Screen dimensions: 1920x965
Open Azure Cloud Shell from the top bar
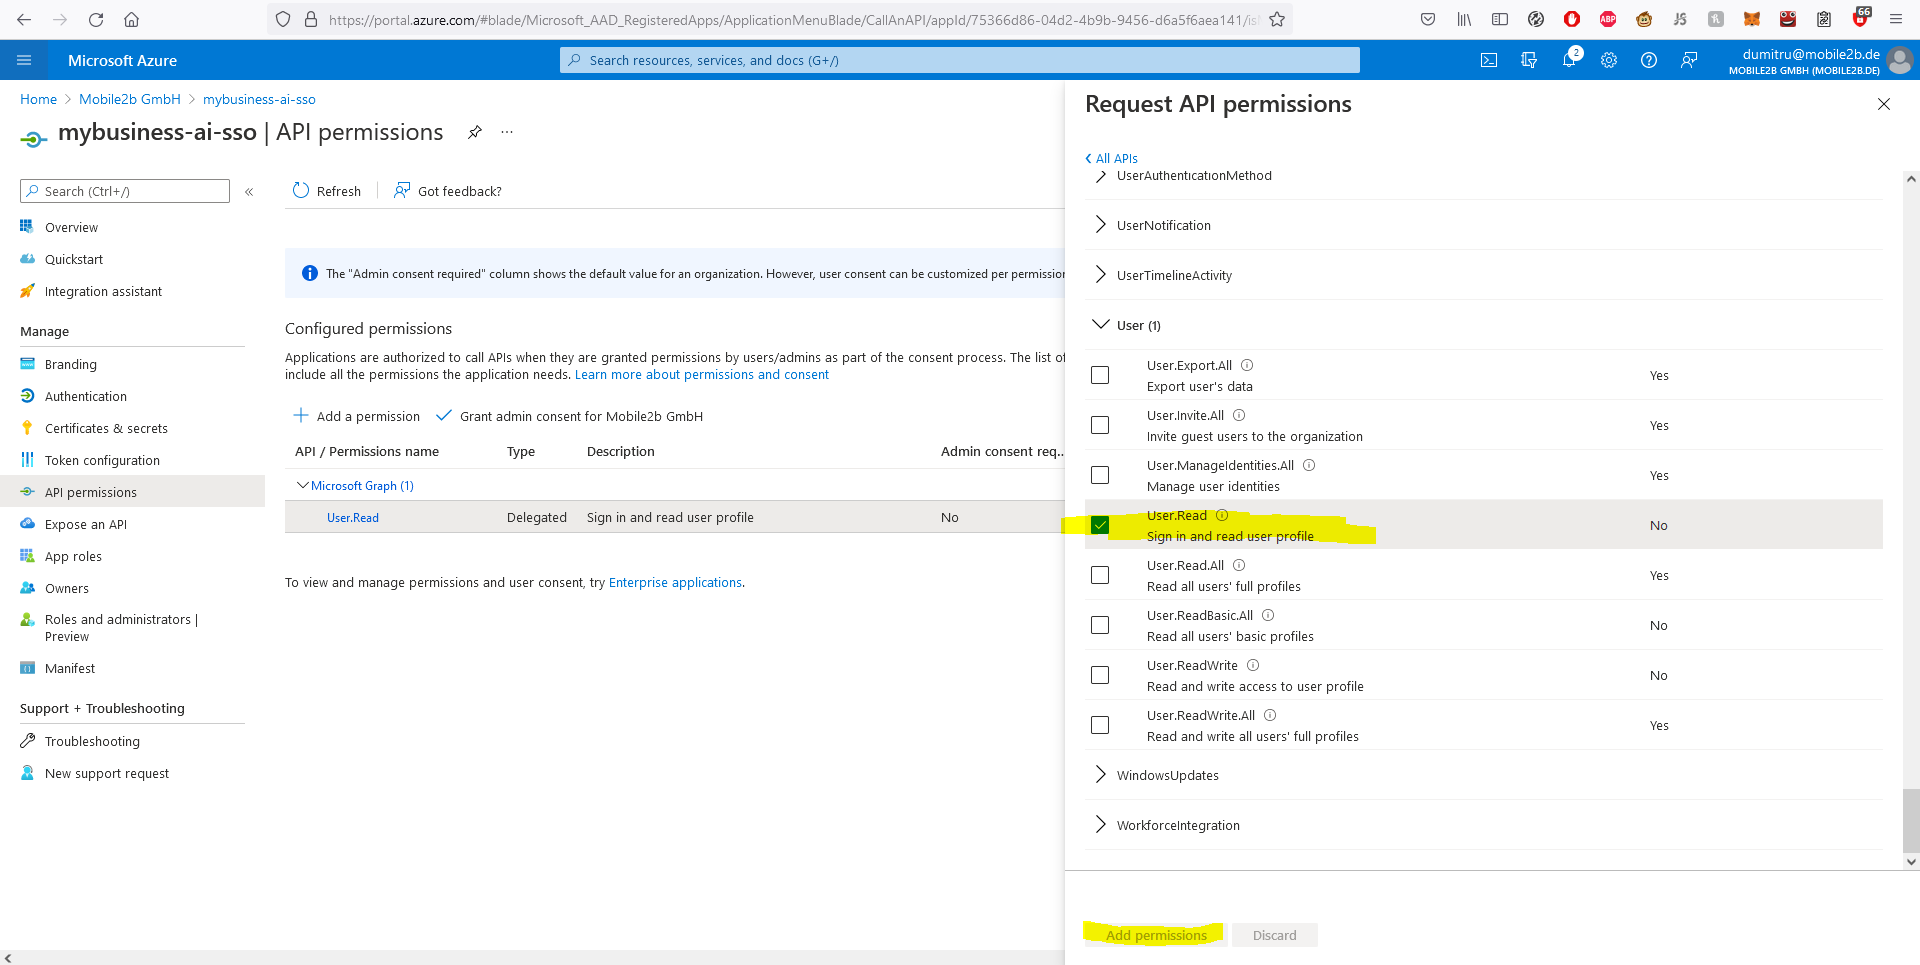point(1489,60)
